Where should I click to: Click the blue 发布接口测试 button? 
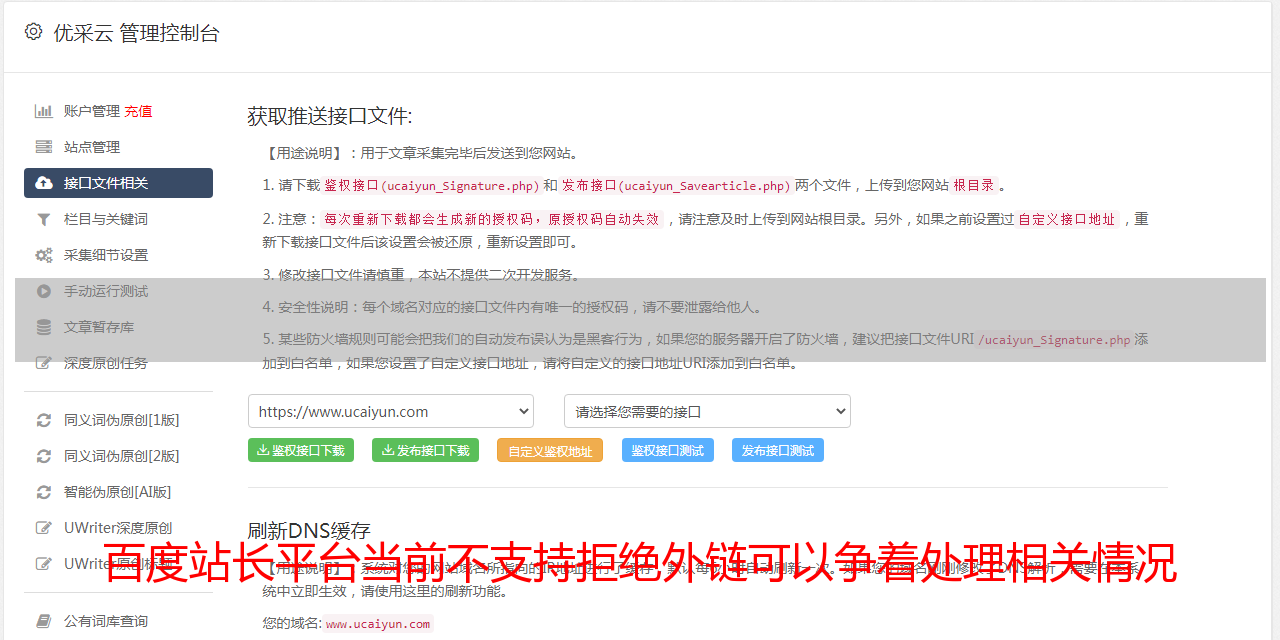(x=778, y=450)
